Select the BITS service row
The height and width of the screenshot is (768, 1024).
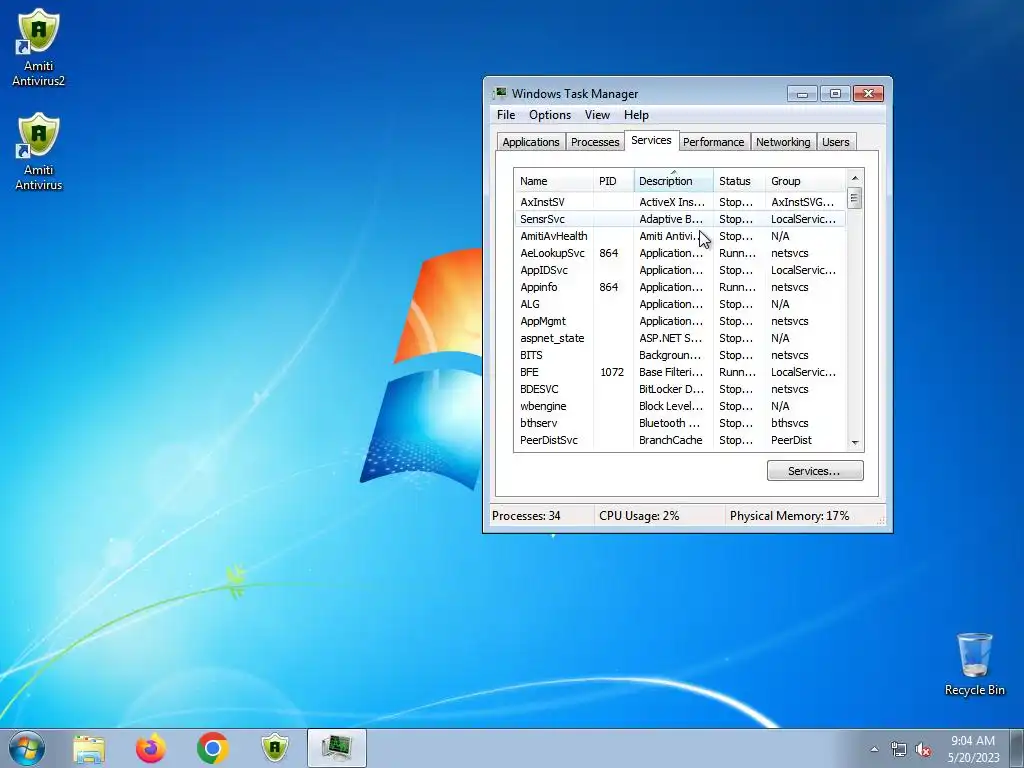680,355
